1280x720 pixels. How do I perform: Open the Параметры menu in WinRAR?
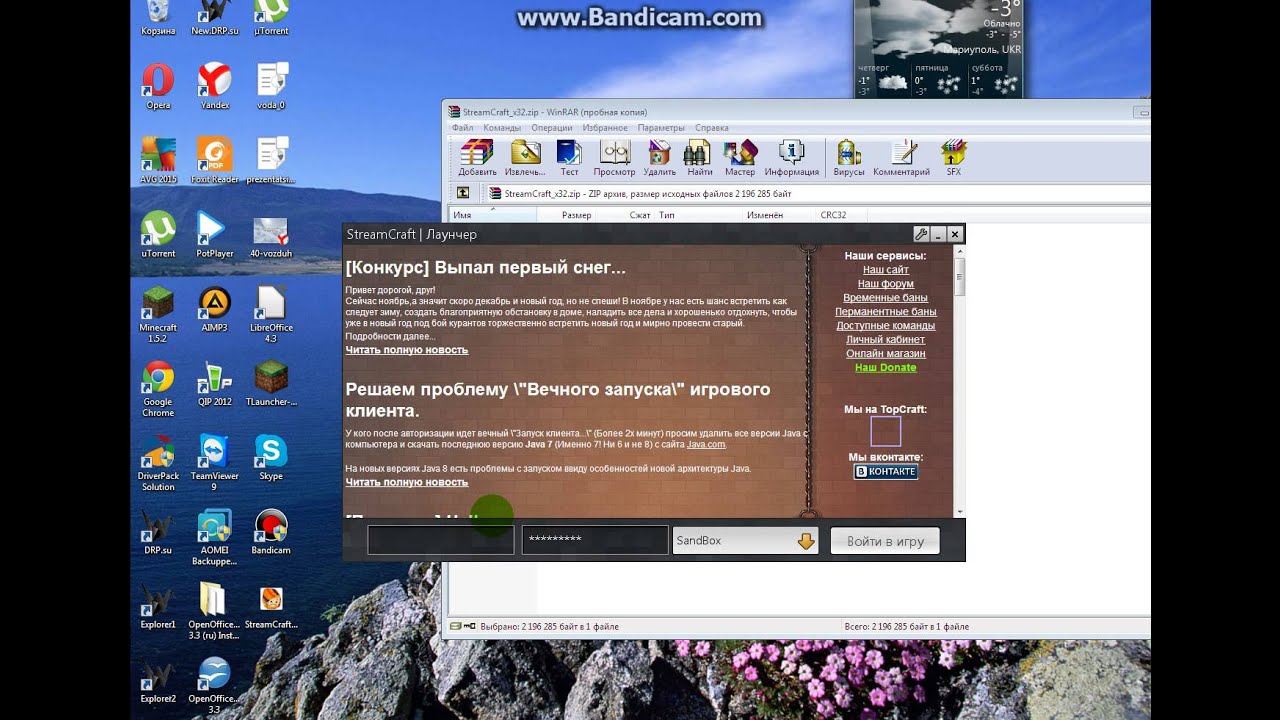[x=661, y=128]
